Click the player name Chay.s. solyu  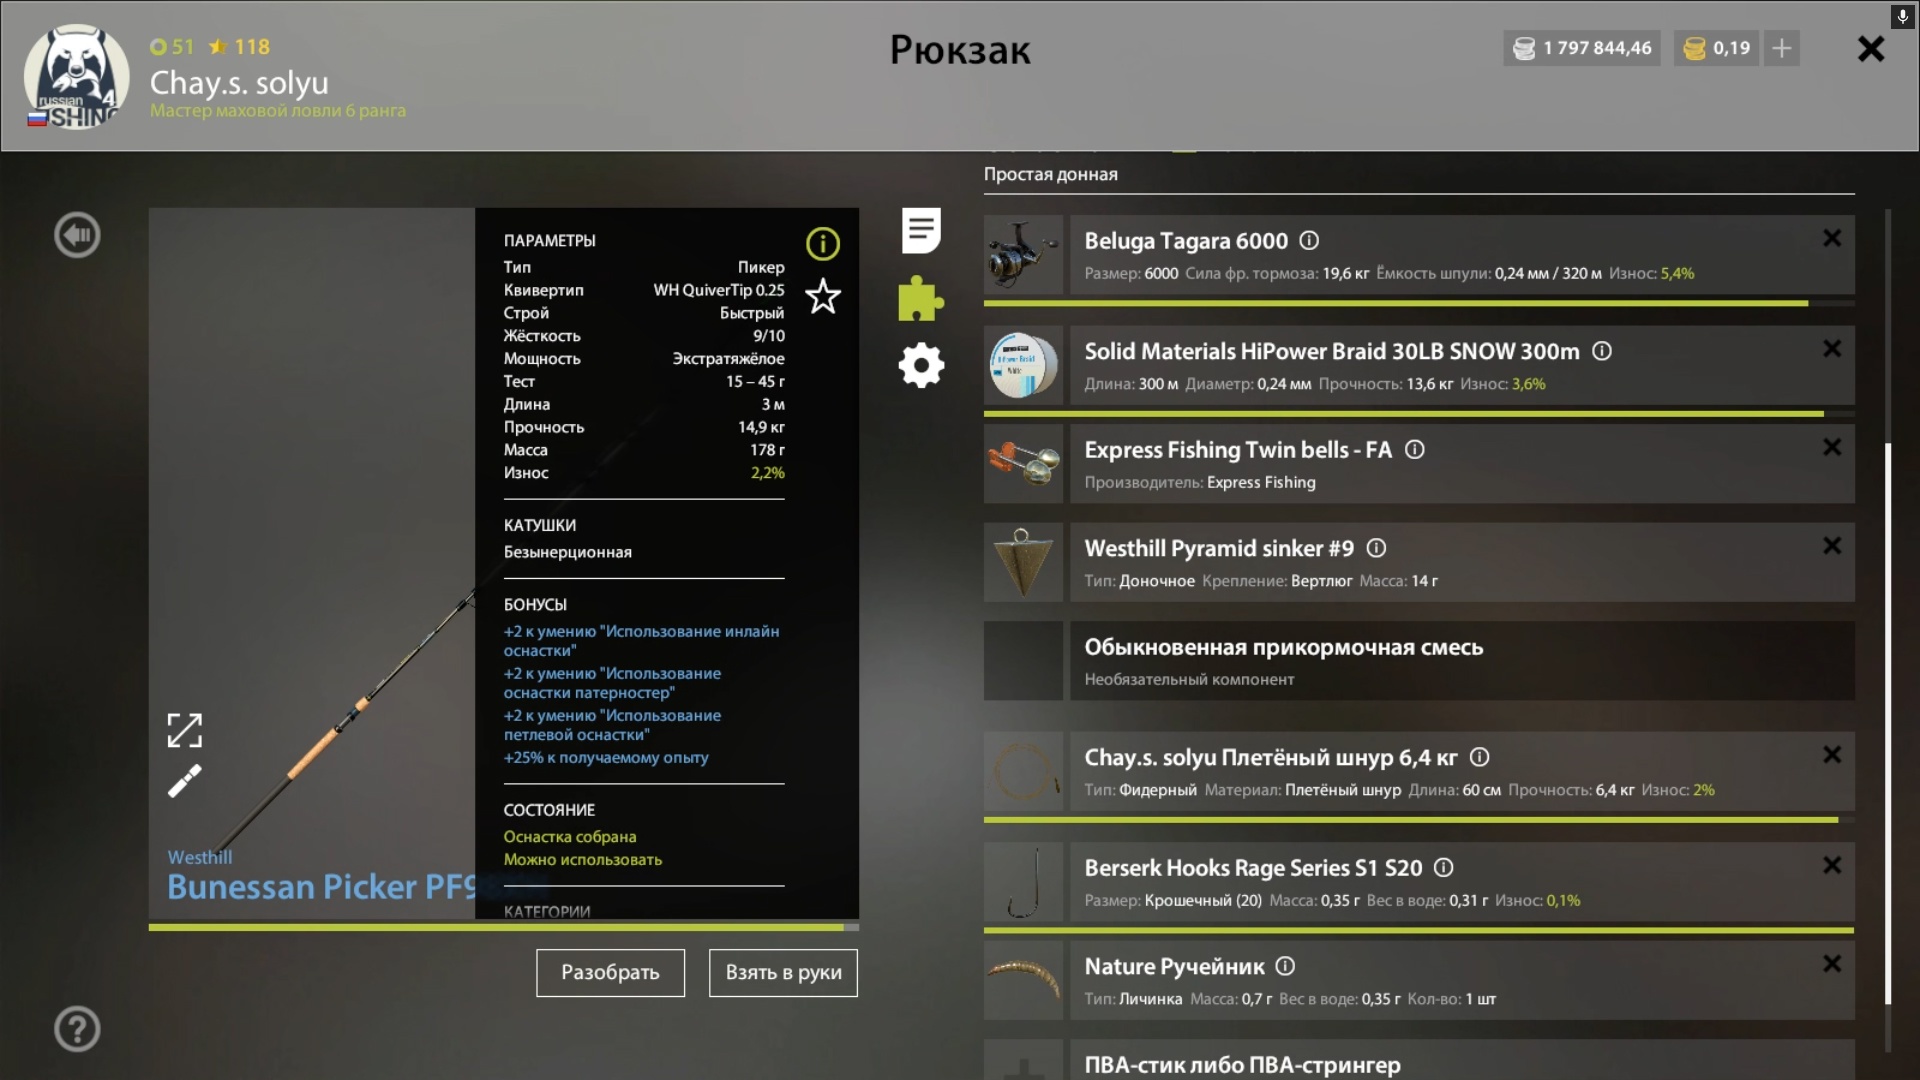tap(239, 83)
